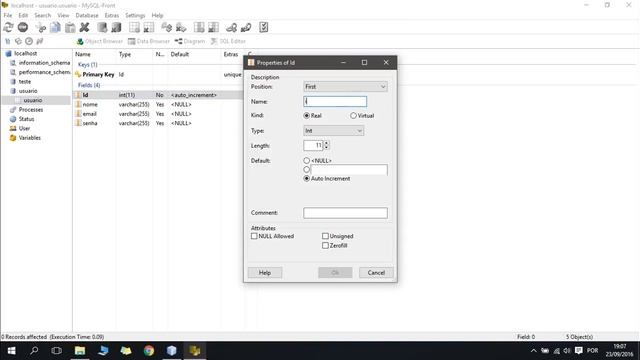The width and height of the screenshot is (640, 360).
Task: Click the volume icon in system tray
Action: [x=567, y=351]
